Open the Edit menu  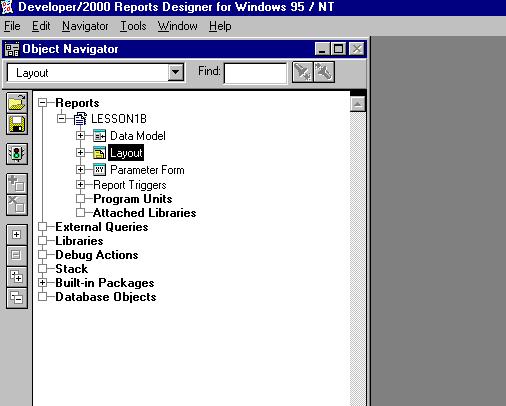41,26
